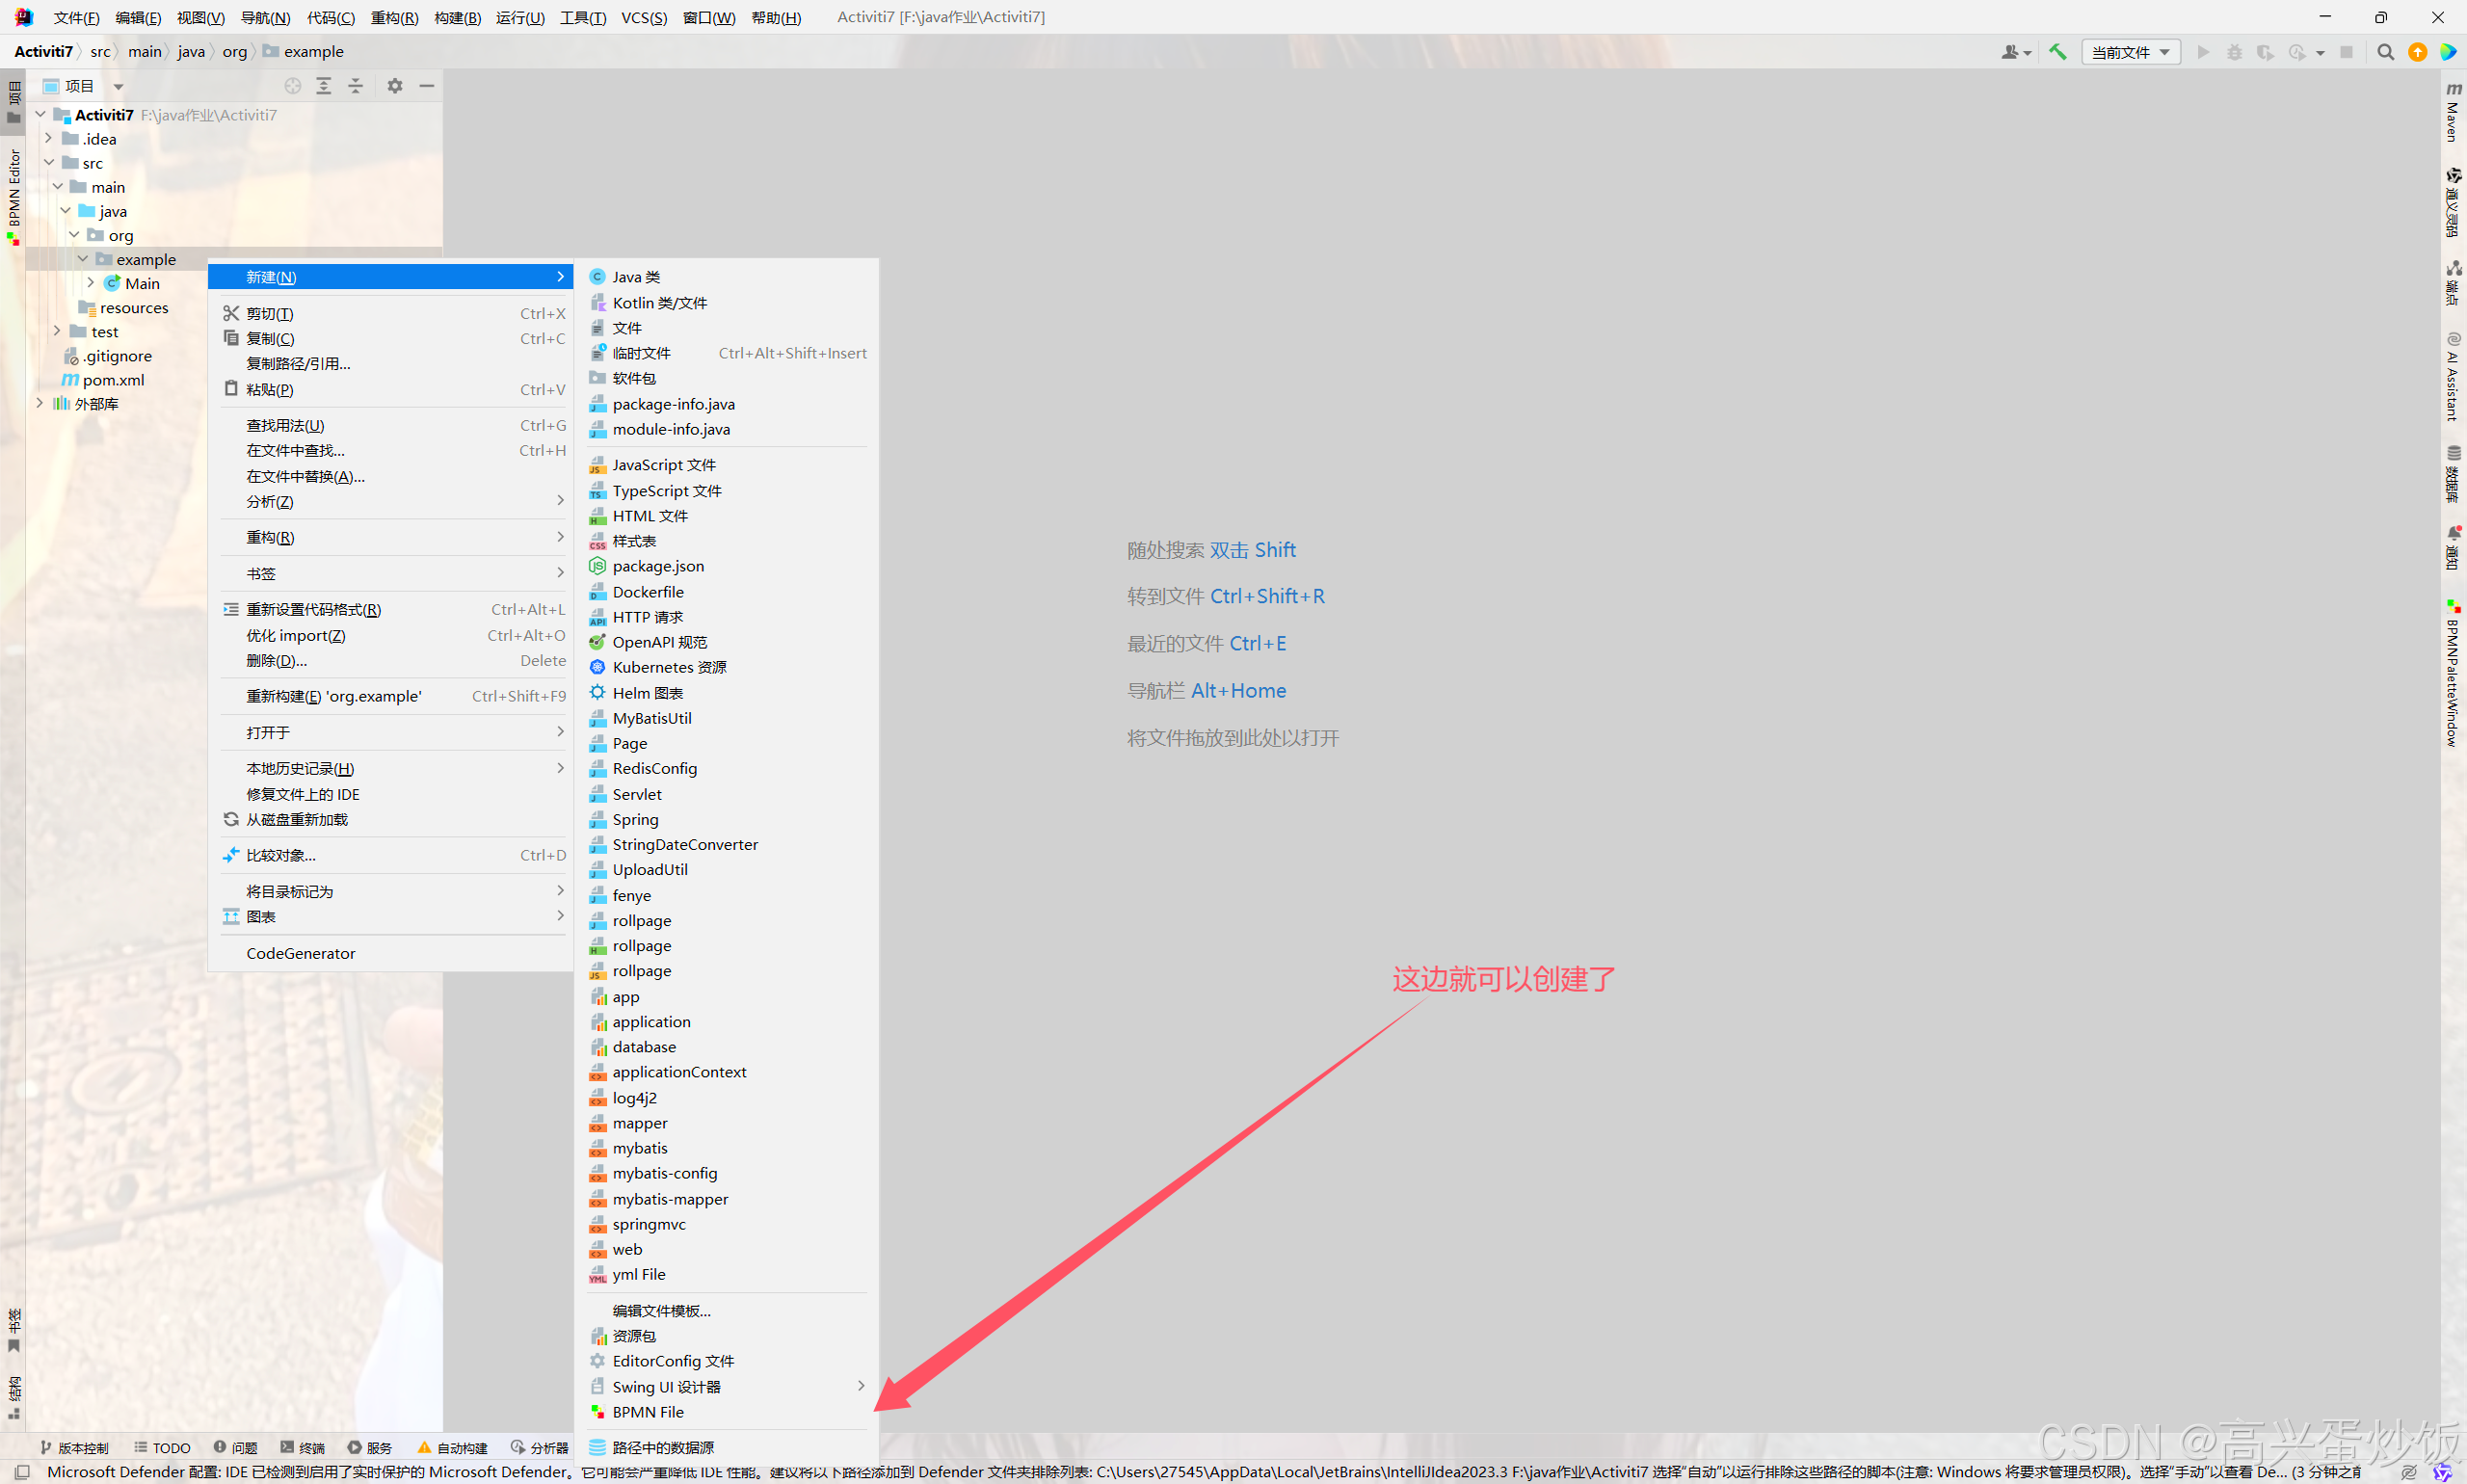Open the 当前文件 run configuration dropdown

pyautogui.click(x=2130, y=52)
